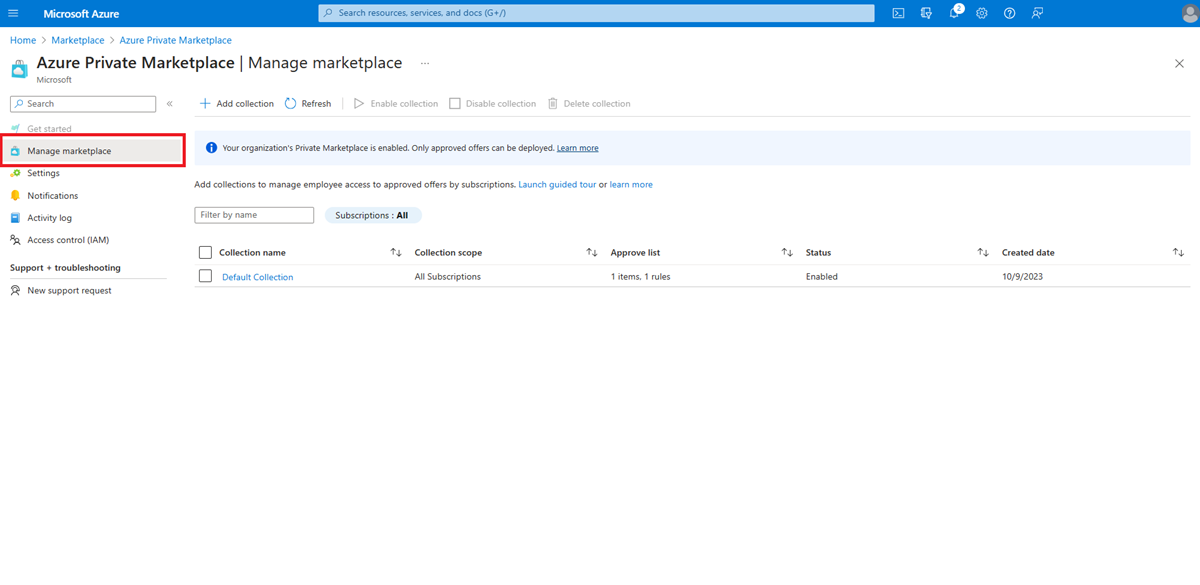Open the Cloud Shell icon in header
The height and width of the screenshot is (585, 1200).
(x=898, y=13)
